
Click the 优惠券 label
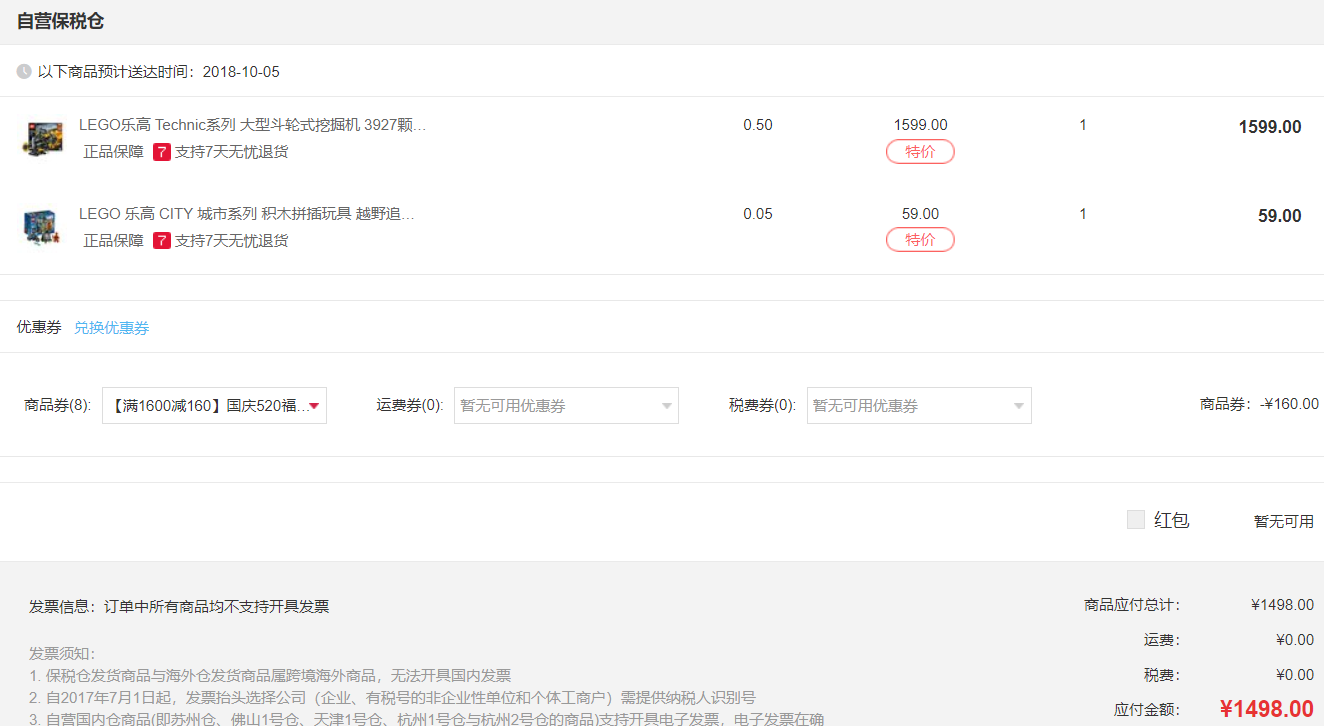pos(39,328)
